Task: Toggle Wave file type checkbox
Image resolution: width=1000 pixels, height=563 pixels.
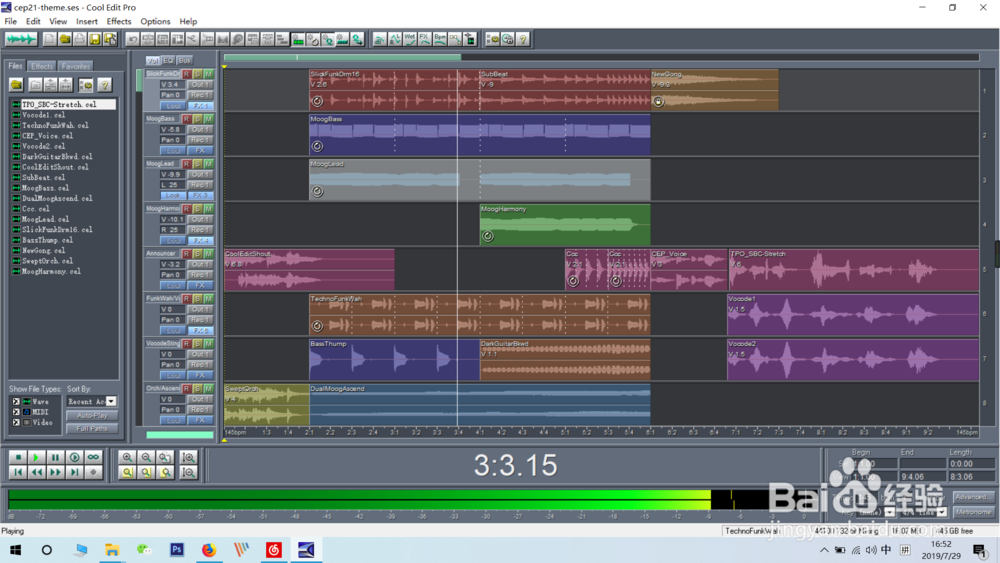Action: pos(16,402)
